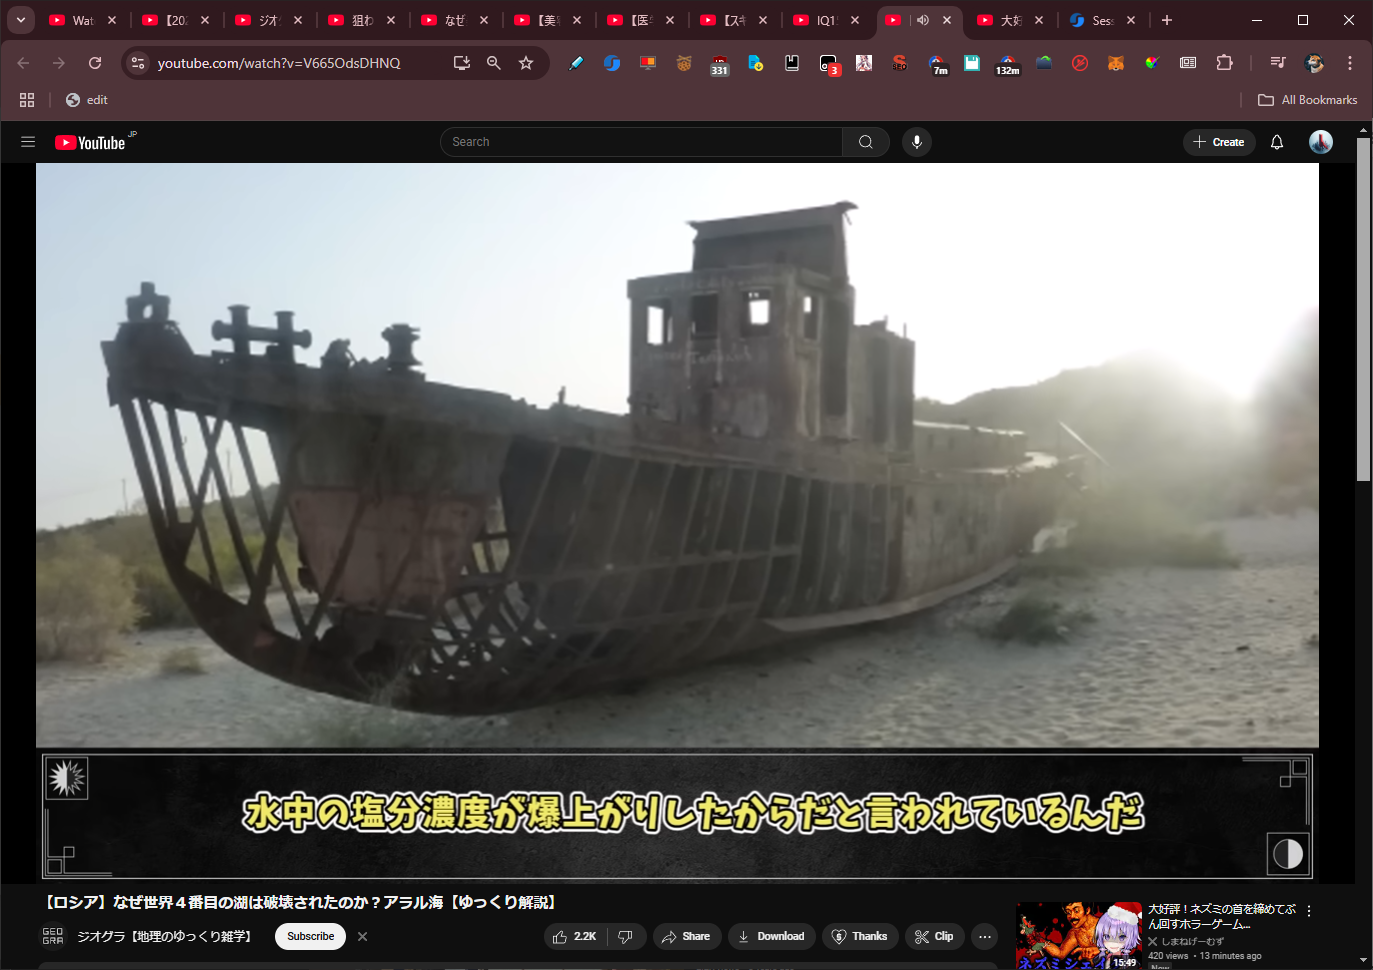This screenshot has height=970, width=1373.
Task: Dislike the video with thumbs down
Action: point(626,937)
